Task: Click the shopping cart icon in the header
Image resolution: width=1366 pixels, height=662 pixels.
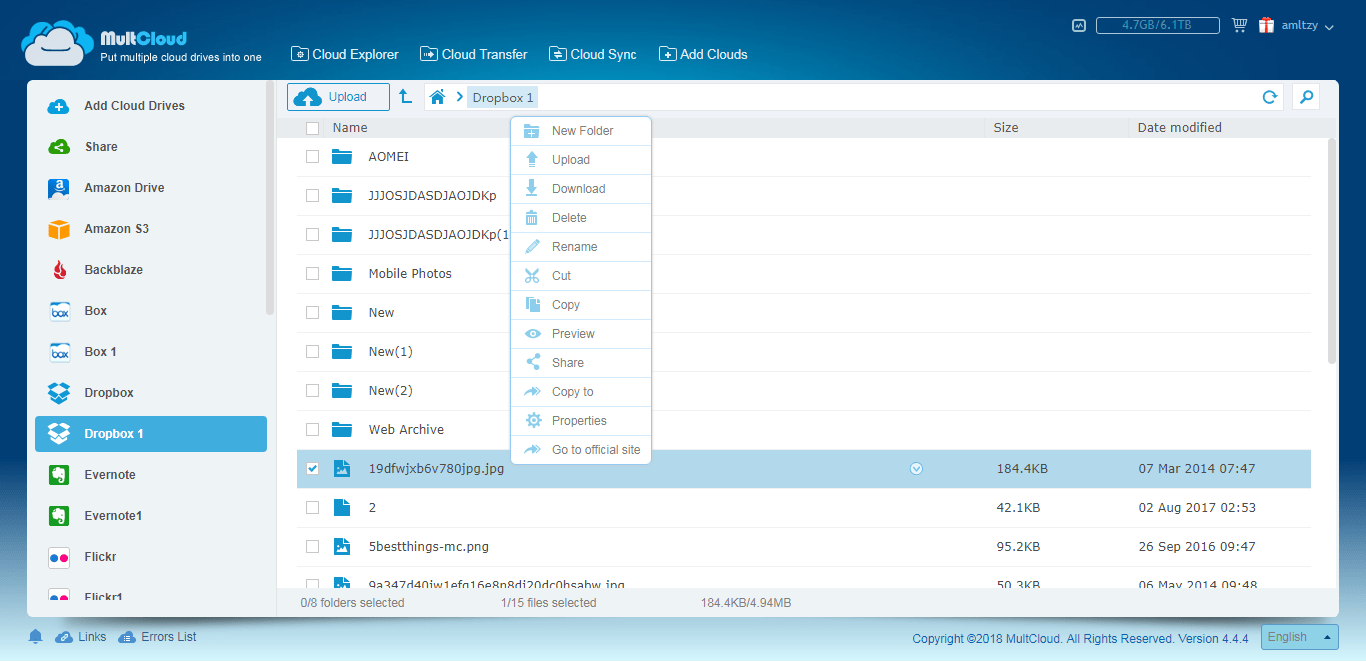Action: (1239, 24)
